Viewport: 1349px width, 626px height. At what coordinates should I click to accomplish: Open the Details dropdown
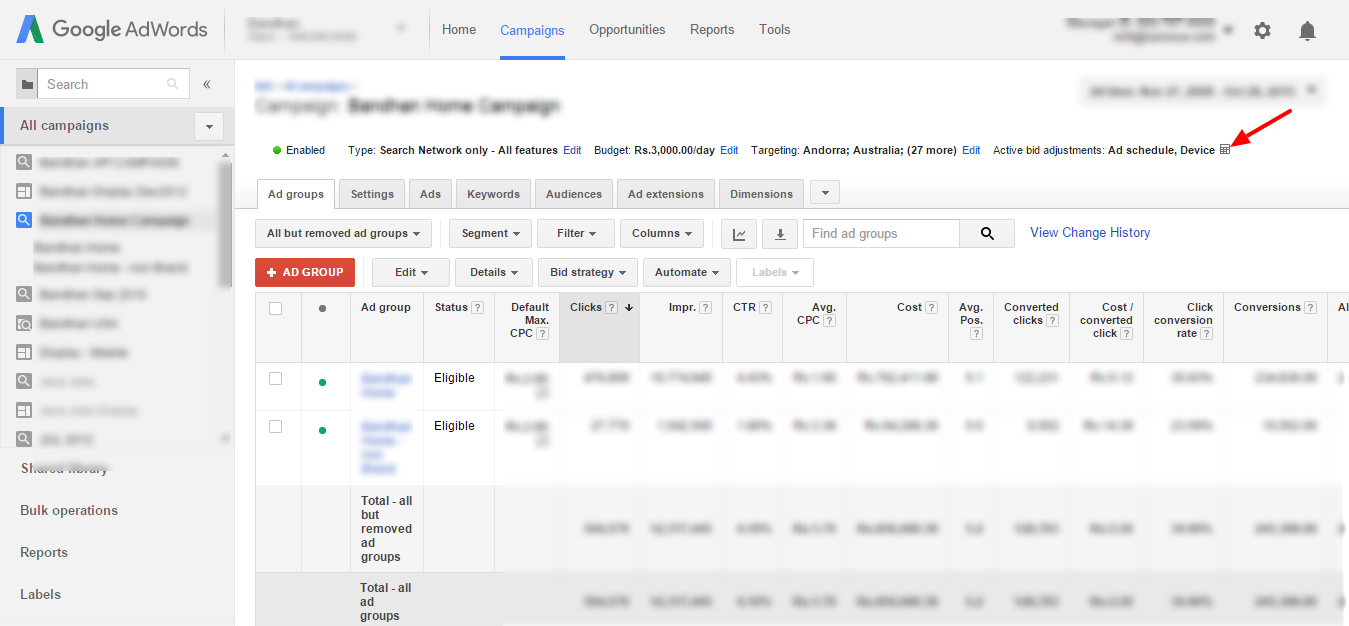coord(493,272)
